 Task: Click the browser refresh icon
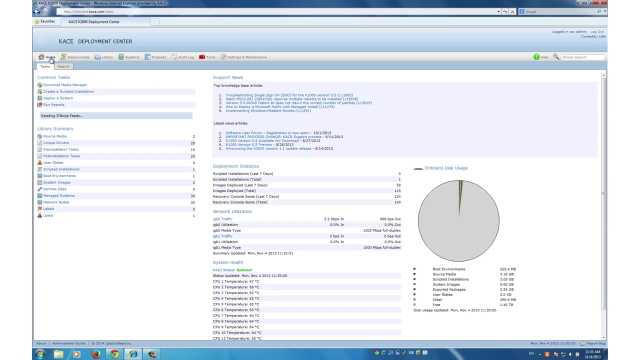click(x=505, y=11)
